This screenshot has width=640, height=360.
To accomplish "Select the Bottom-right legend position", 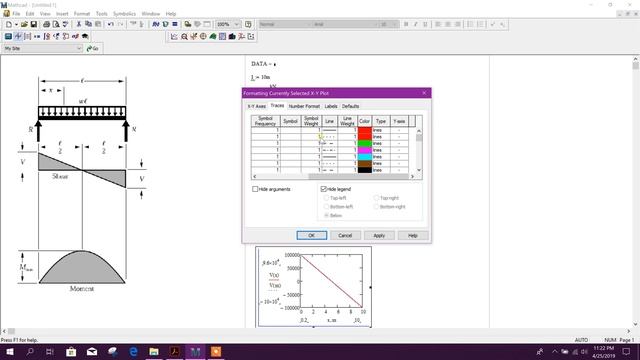I will 376,207.
